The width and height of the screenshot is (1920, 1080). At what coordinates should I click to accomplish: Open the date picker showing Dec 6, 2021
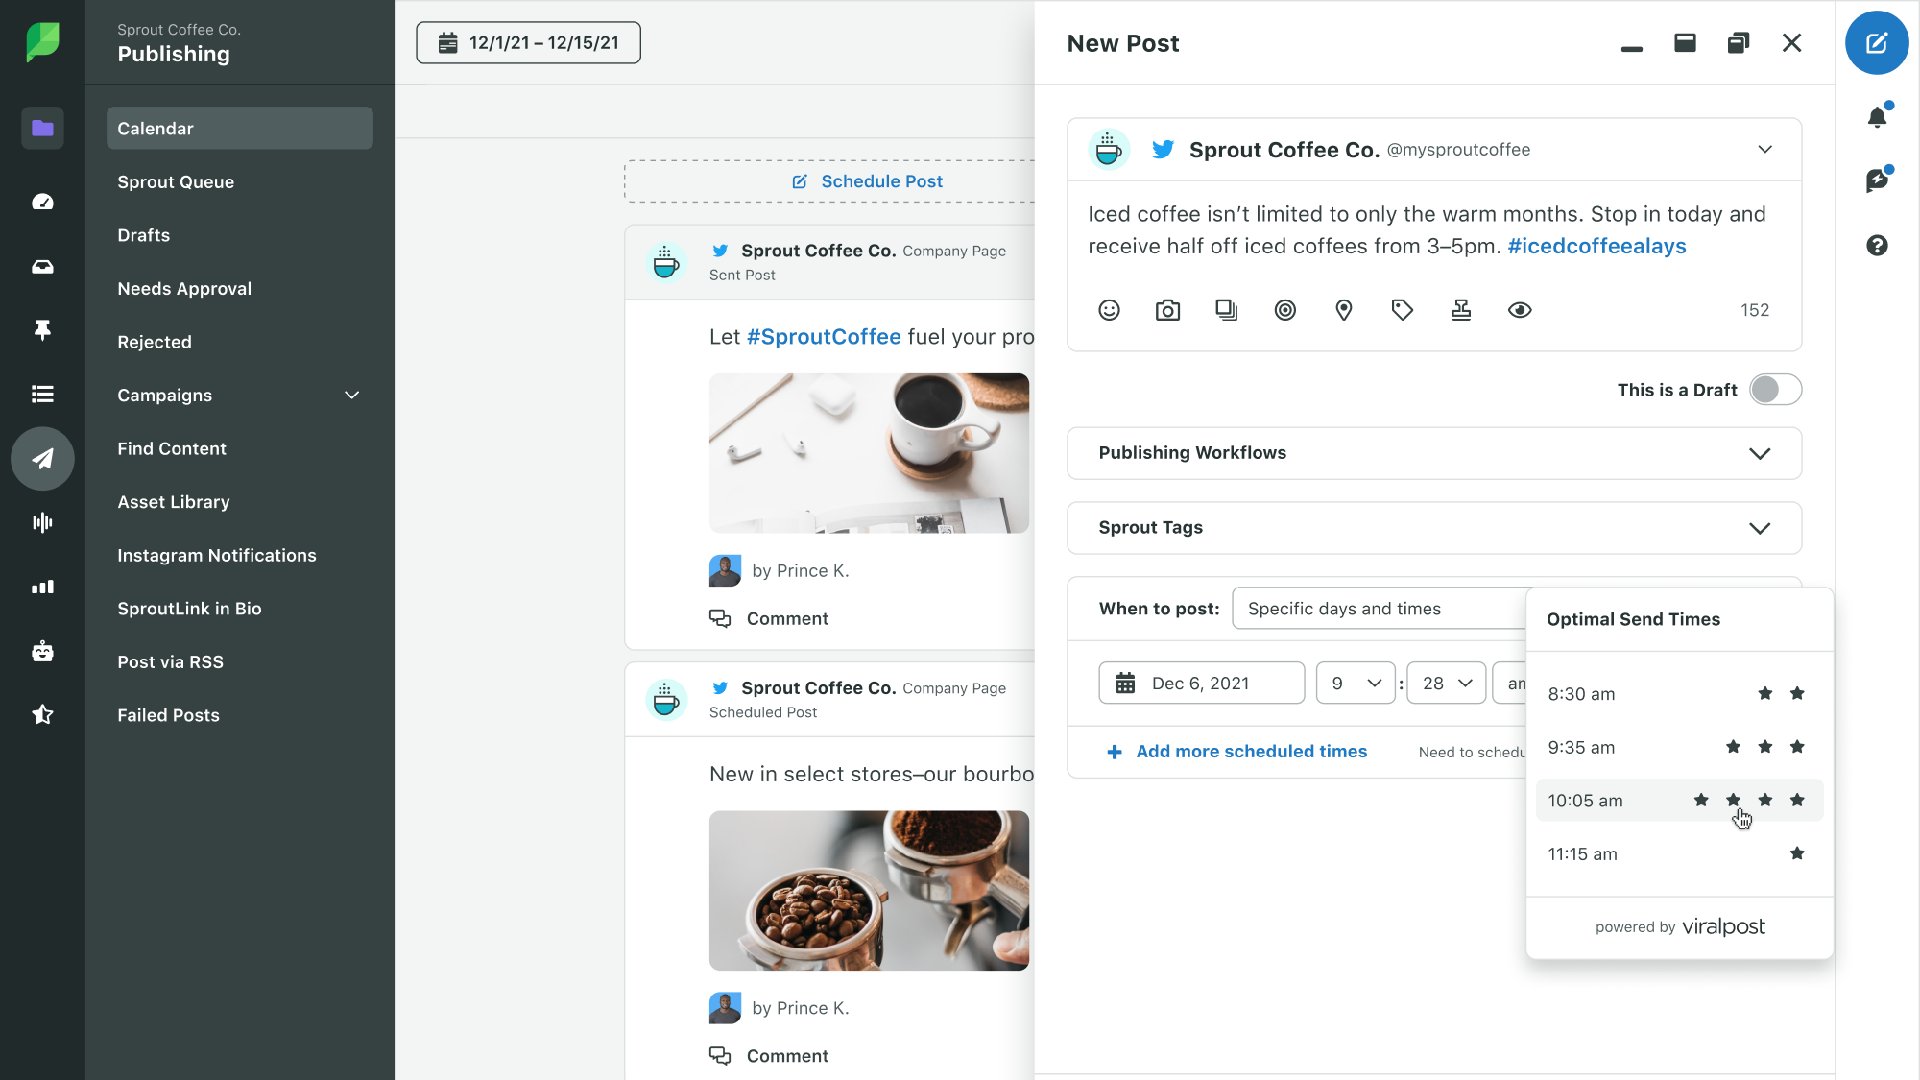(x=1200, y=683)
